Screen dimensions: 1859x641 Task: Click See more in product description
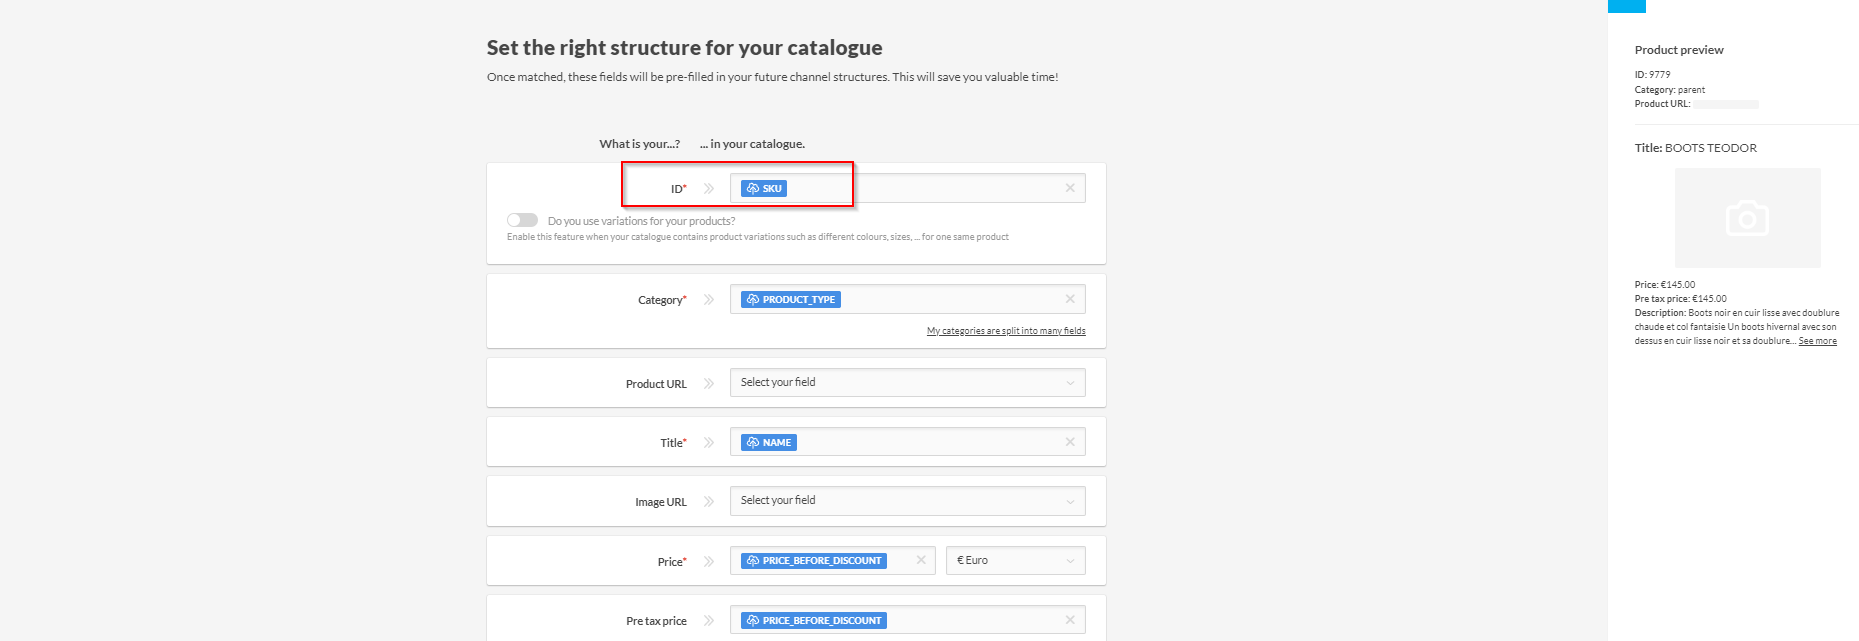[1817, 341]
